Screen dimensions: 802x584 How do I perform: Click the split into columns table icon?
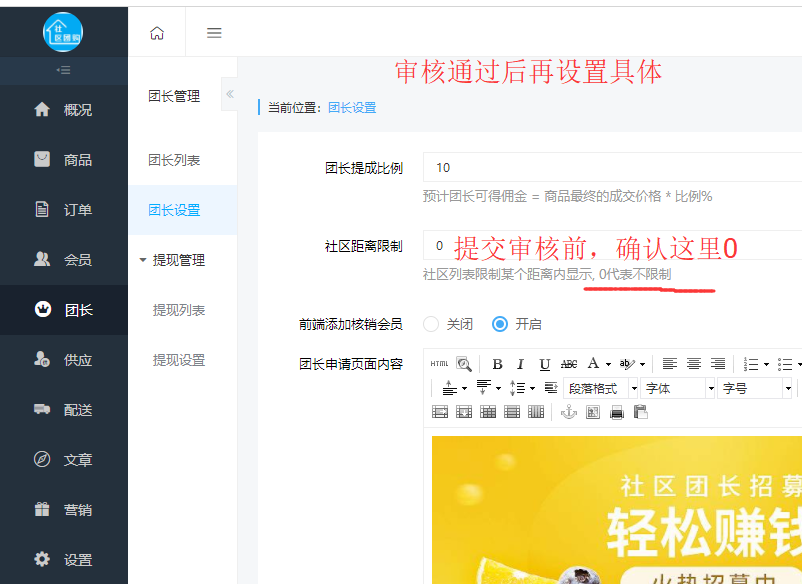[x=536, y=412]
